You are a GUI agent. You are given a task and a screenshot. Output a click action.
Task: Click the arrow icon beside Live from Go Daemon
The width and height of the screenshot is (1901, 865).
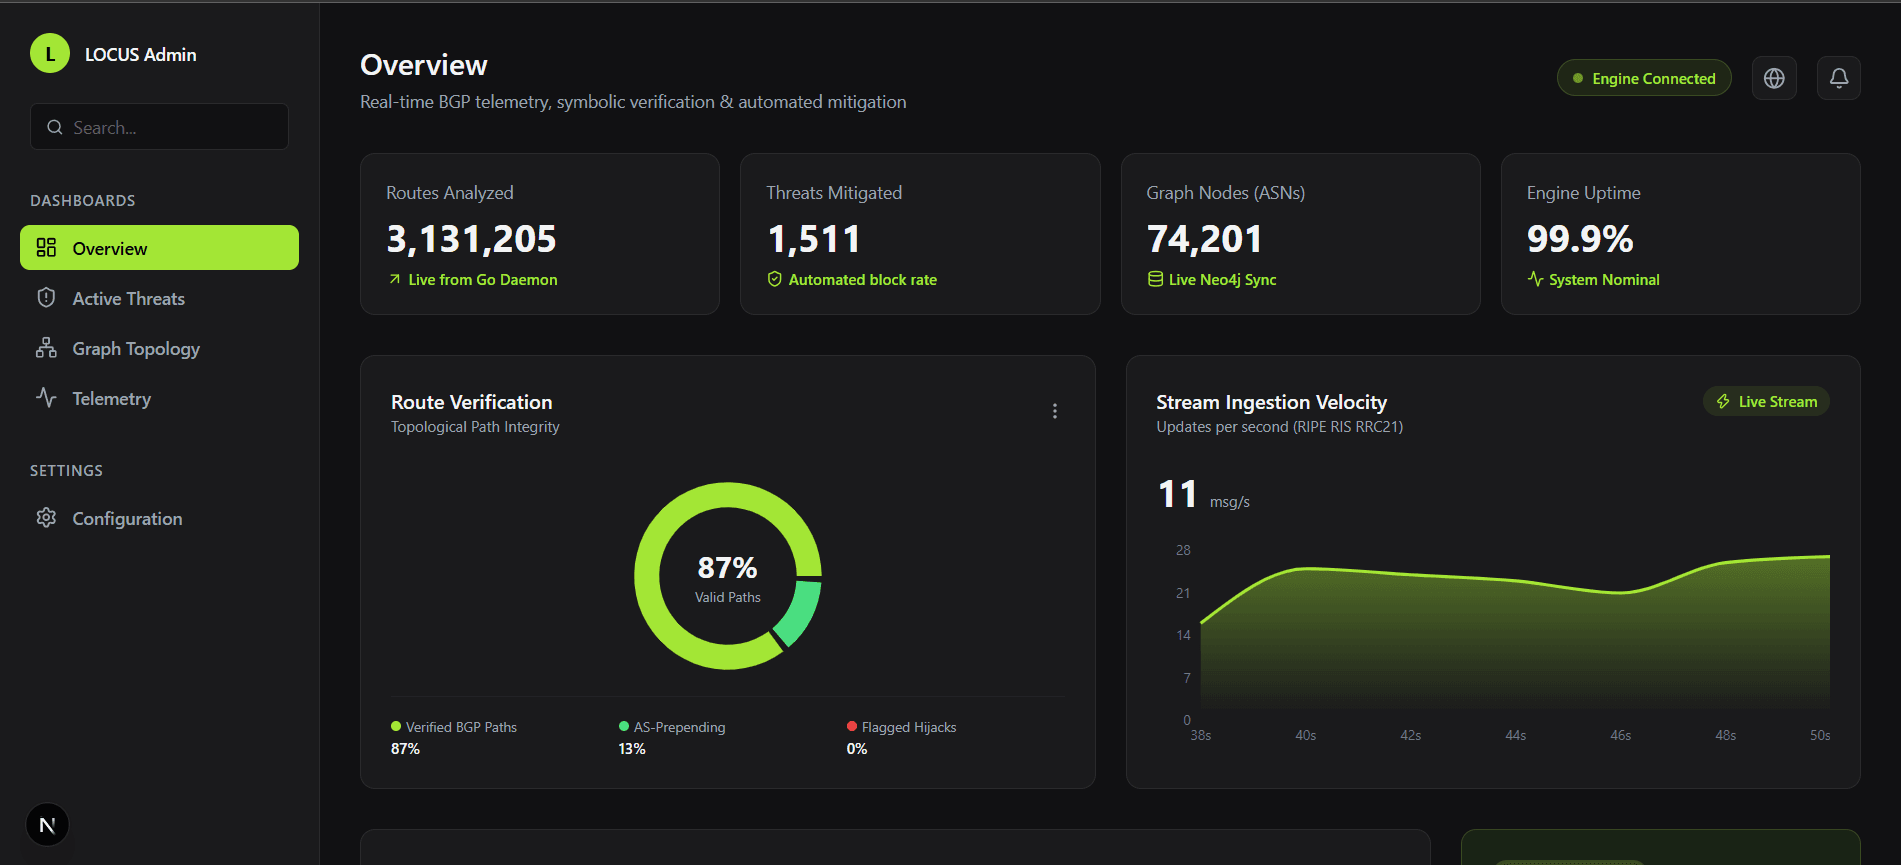coord(395,279)
